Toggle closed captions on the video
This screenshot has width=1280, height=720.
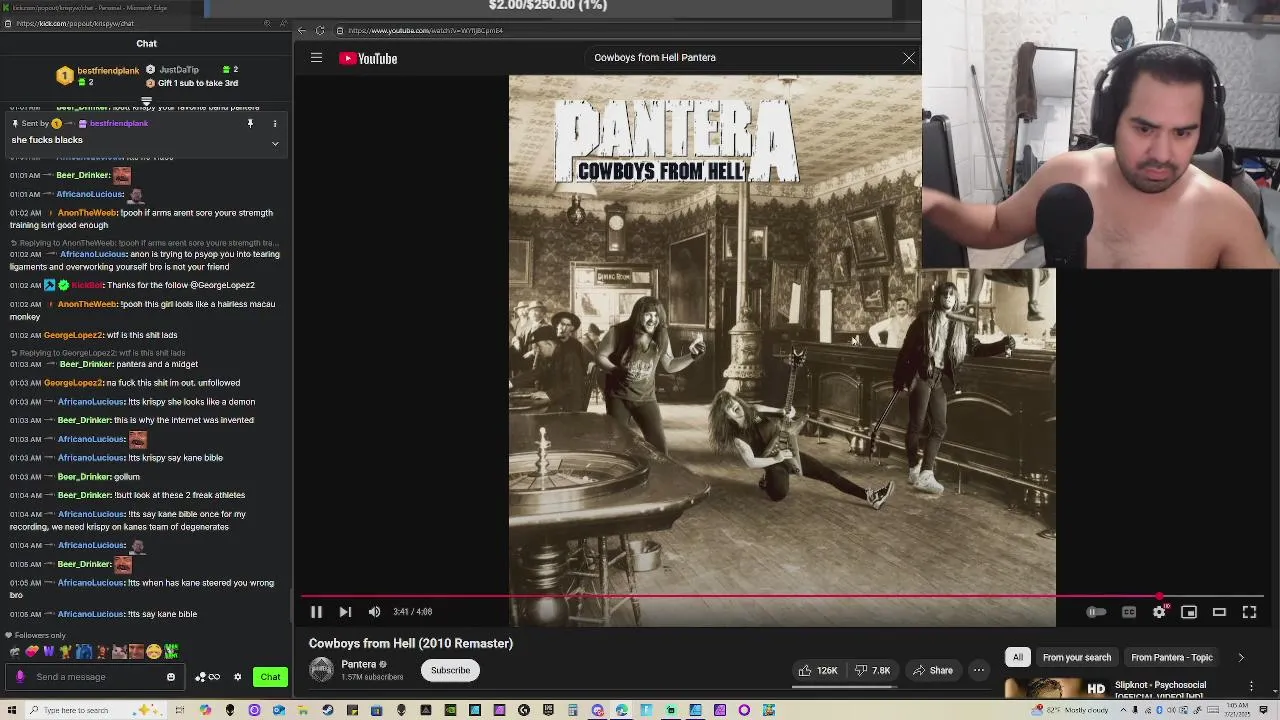(1129, 612)
